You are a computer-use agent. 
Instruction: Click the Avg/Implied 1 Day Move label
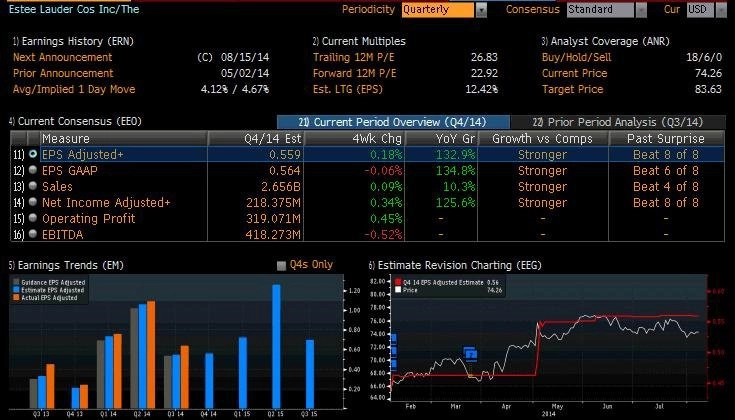pyautogui.click(x=74, y=89)
